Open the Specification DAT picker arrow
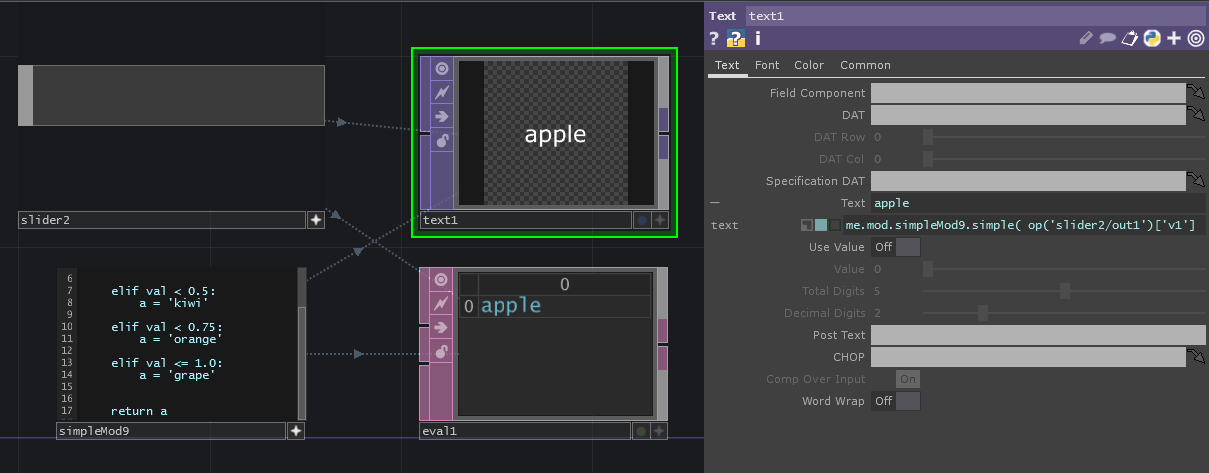The width and height of the screenshot is (1209, 473). [1195, 181]
